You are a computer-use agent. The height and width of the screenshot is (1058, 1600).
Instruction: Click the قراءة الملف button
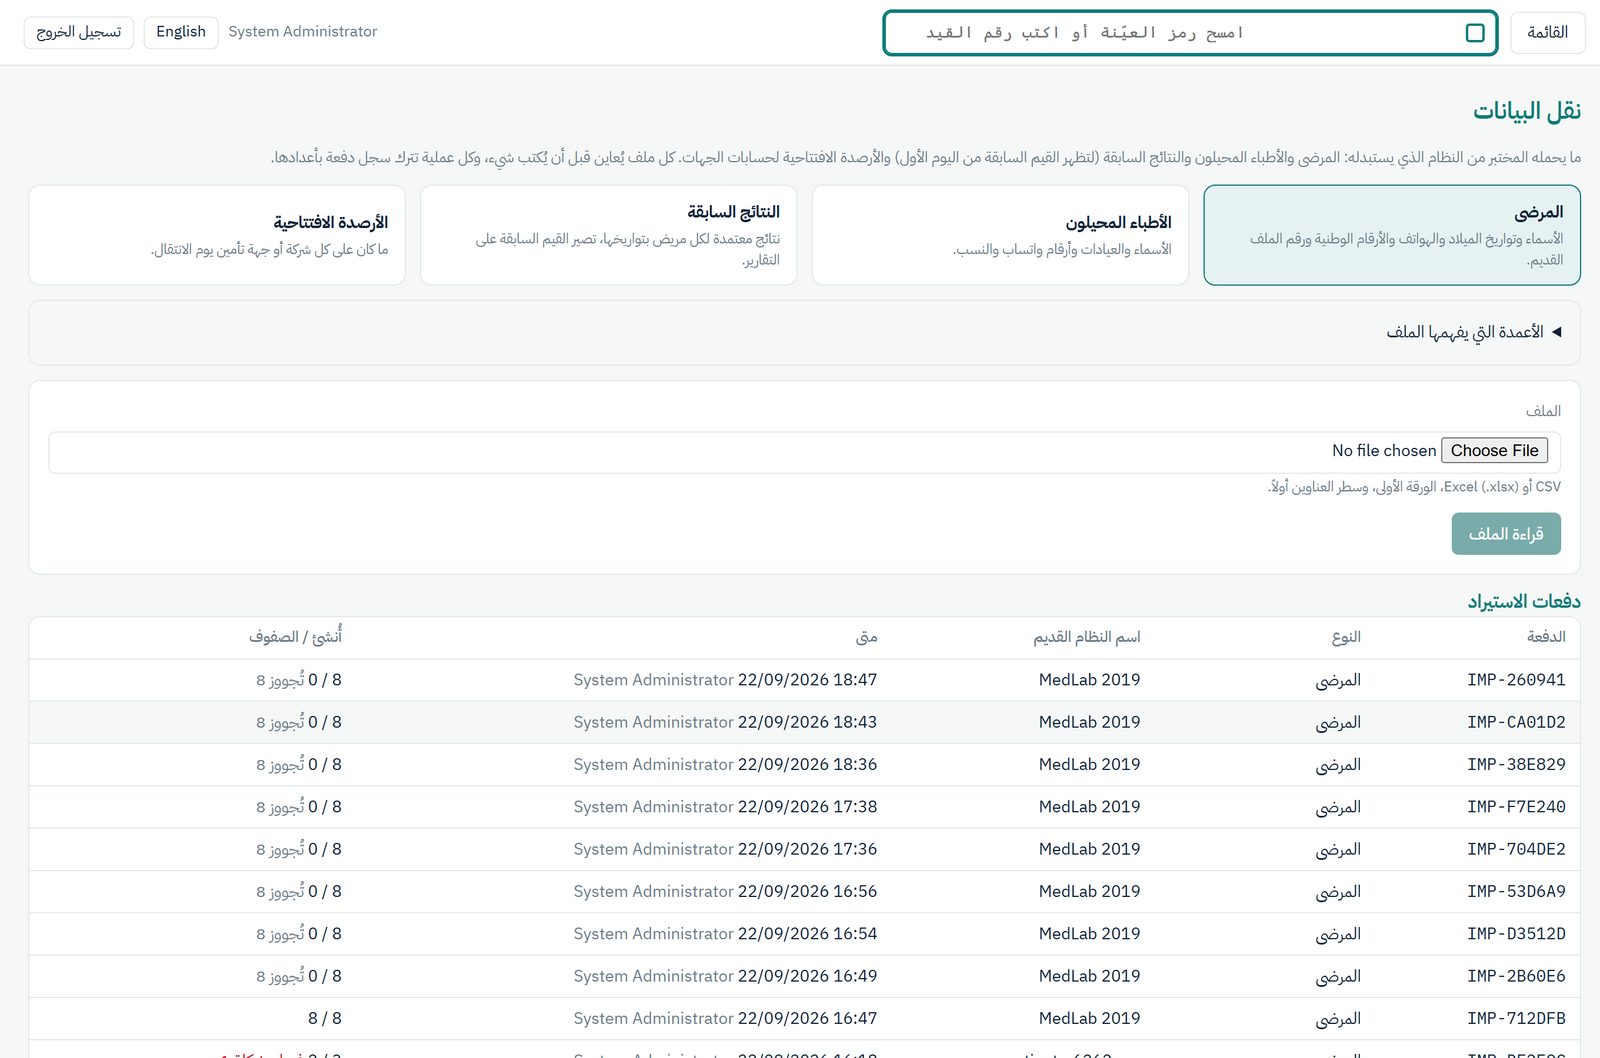(x=1506, y=534)
